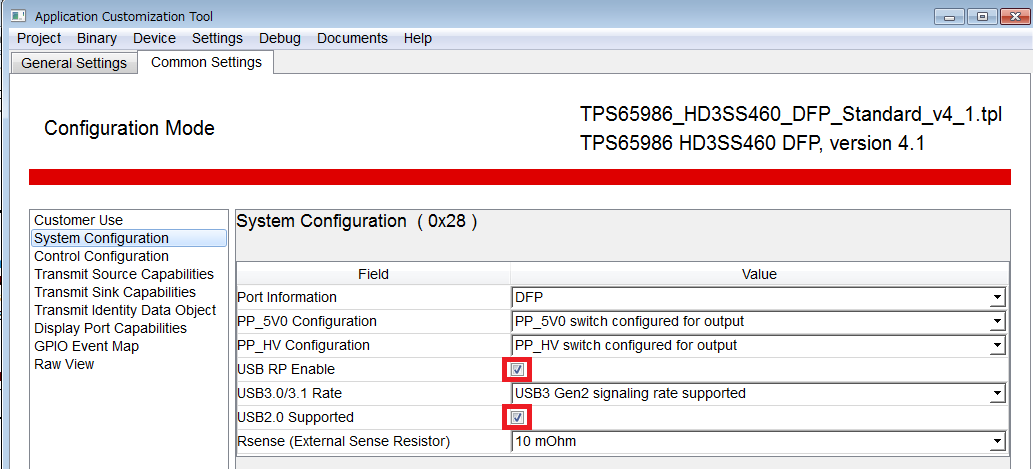Click the Value column header

point(759,273)
